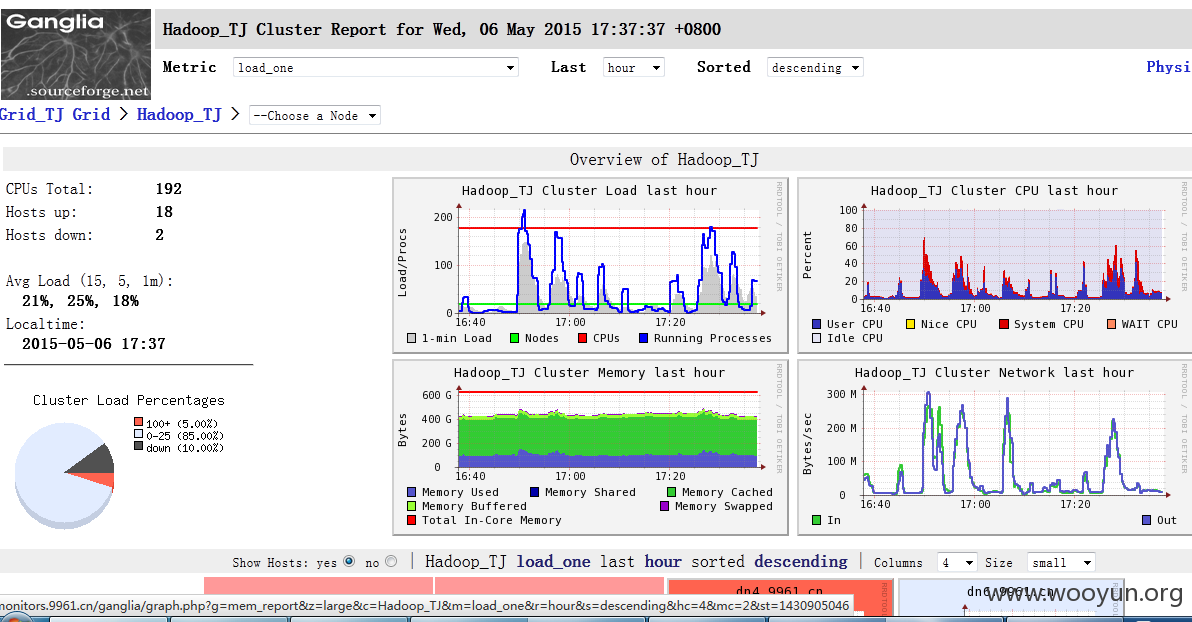Click the Overview of Hadoop_TJ heading
This screenshot has width=1192, height=622.
point(664,160)
